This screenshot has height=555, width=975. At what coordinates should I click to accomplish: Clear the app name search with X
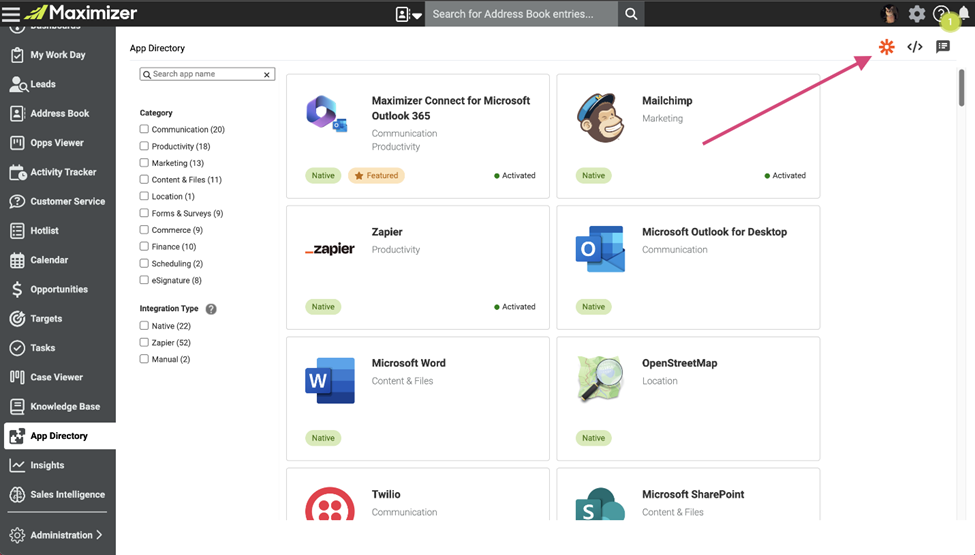tap(267, 75)
